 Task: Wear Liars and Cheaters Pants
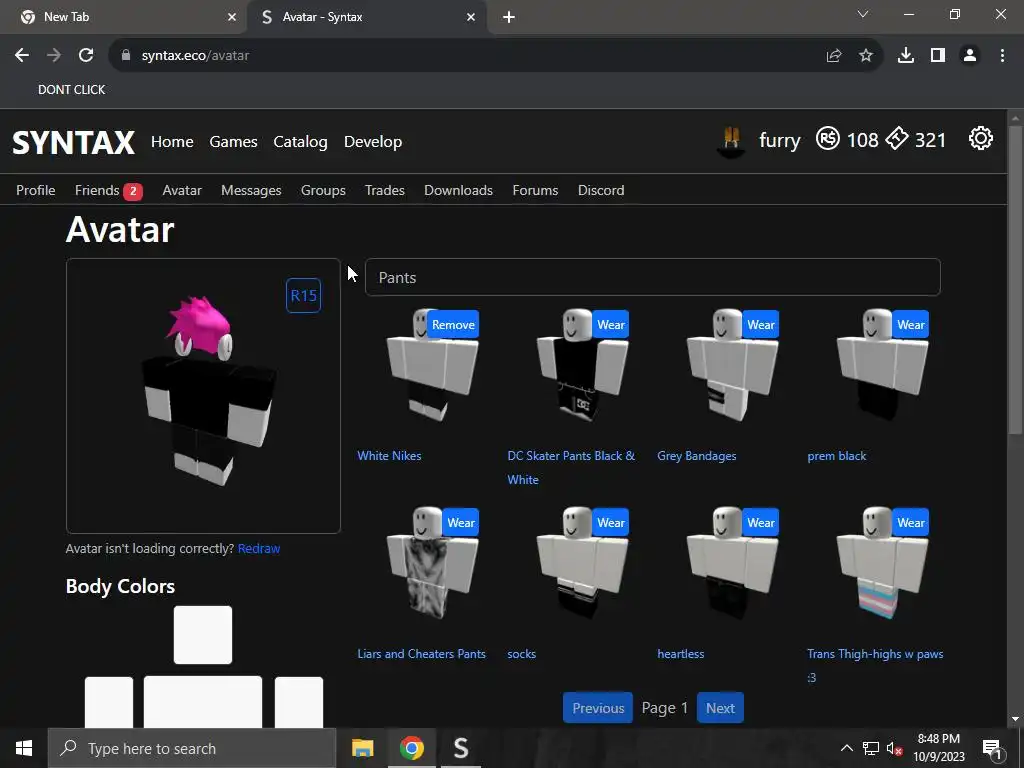460,522
